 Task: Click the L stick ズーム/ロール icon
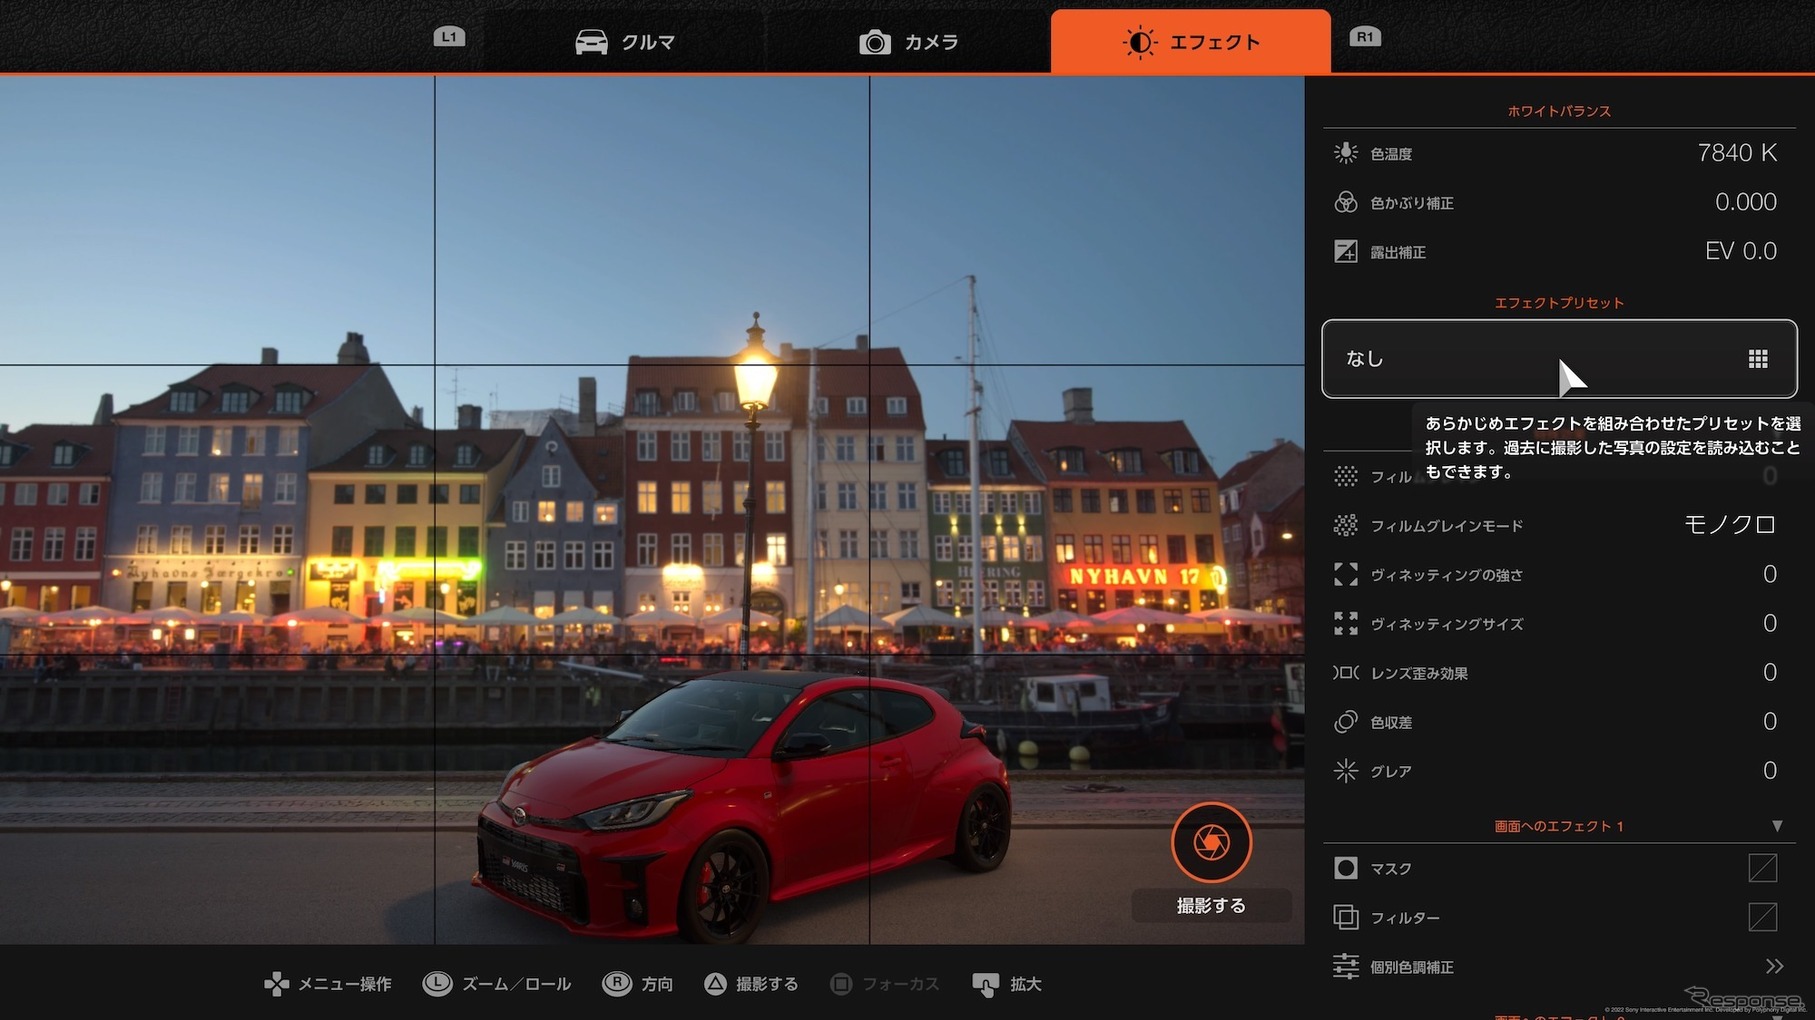(437, 984)
